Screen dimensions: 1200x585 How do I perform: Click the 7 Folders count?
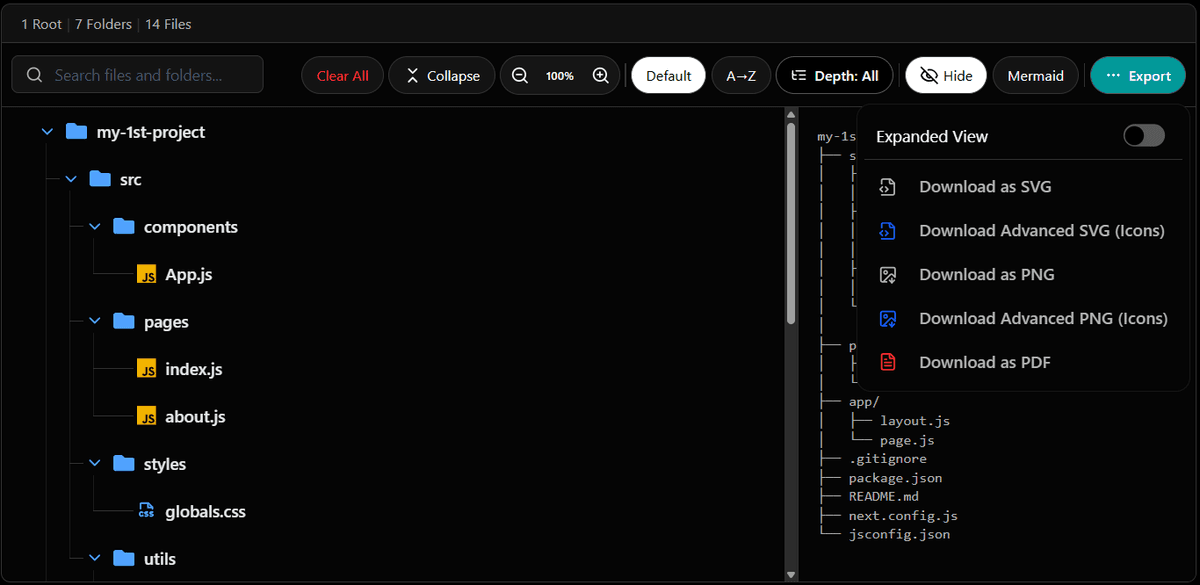[x=103, y=24]
